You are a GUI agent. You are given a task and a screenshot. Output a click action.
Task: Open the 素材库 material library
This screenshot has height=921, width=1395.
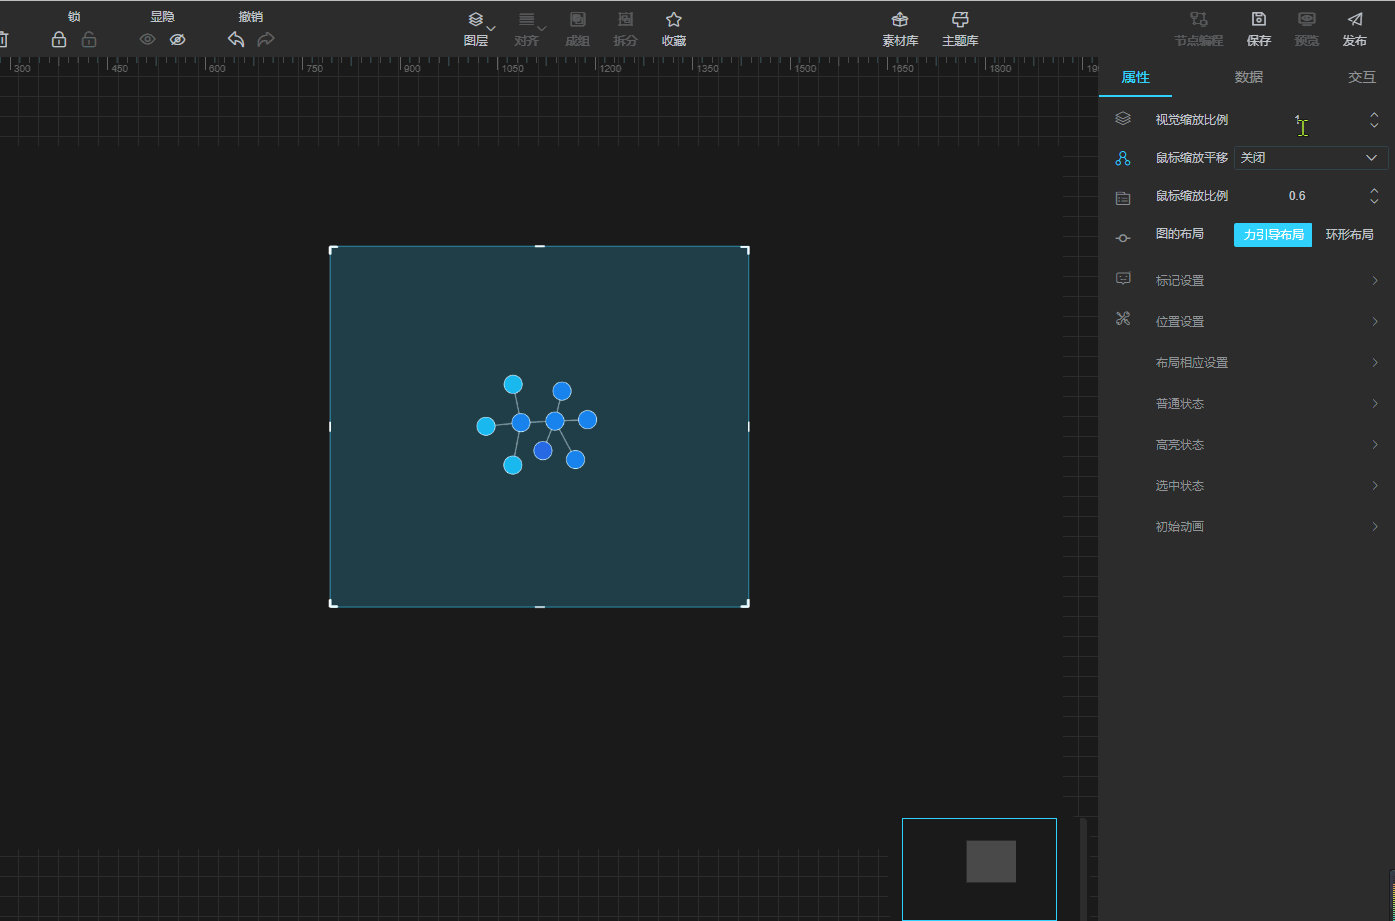click(900, 30)
